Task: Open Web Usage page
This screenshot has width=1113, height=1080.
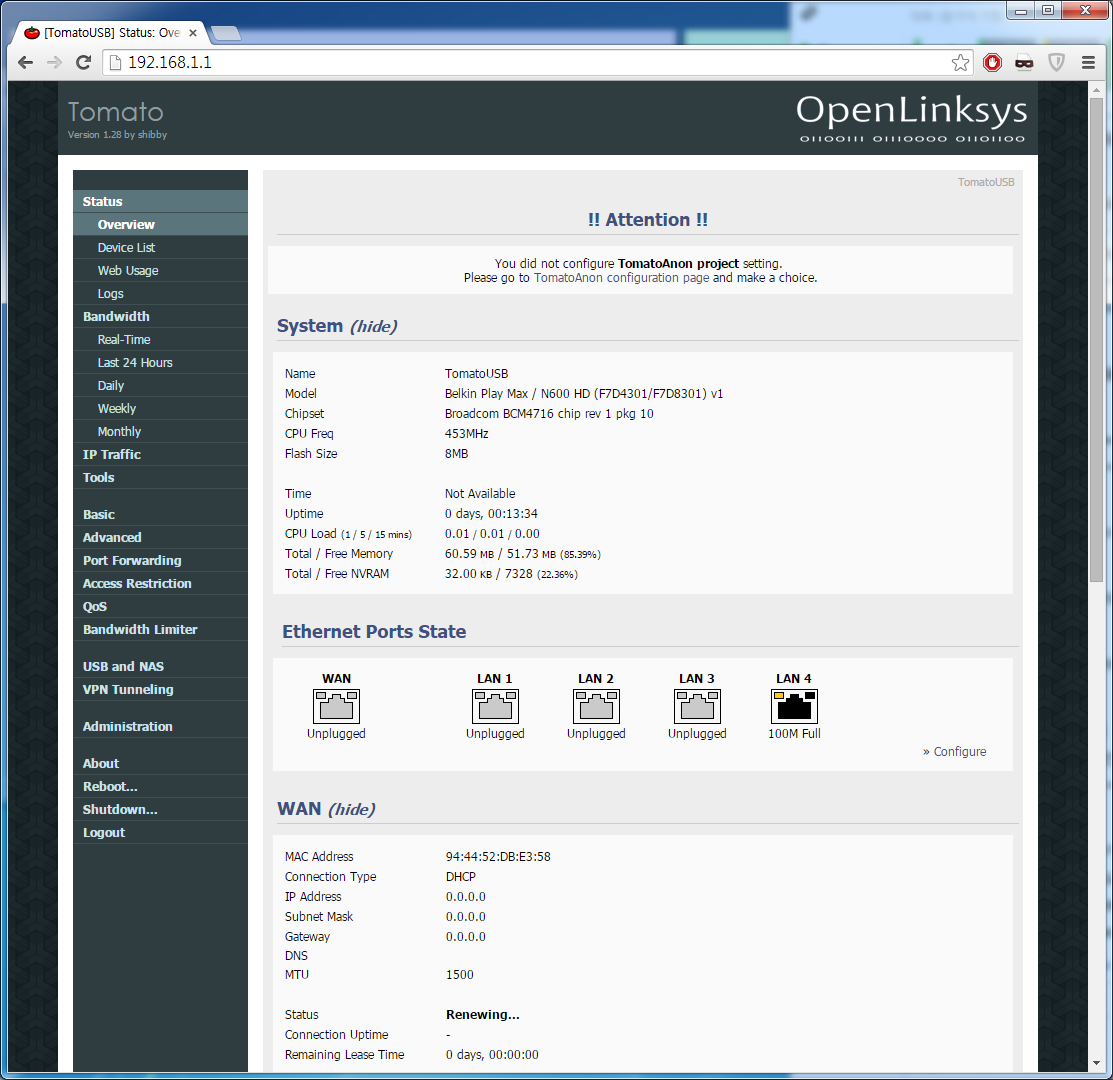Action: 160,270
